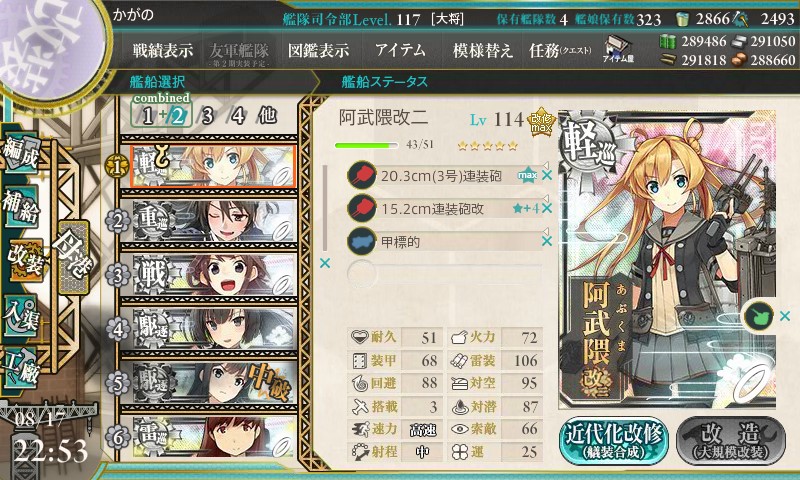Image resolution: width=800 pixels, height=480 pixels.
Task: Select fleet tab 3
Action: (x=207, y=116)
